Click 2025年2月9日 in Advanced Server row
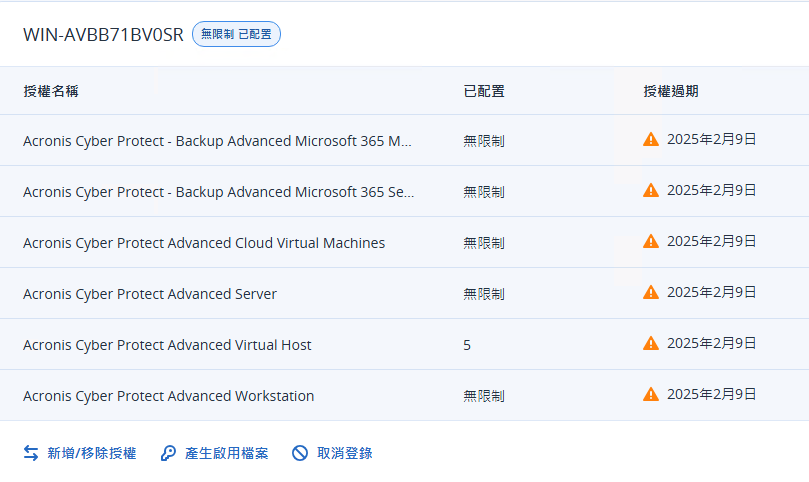This screenshot has height=482, width=809. 711,293
